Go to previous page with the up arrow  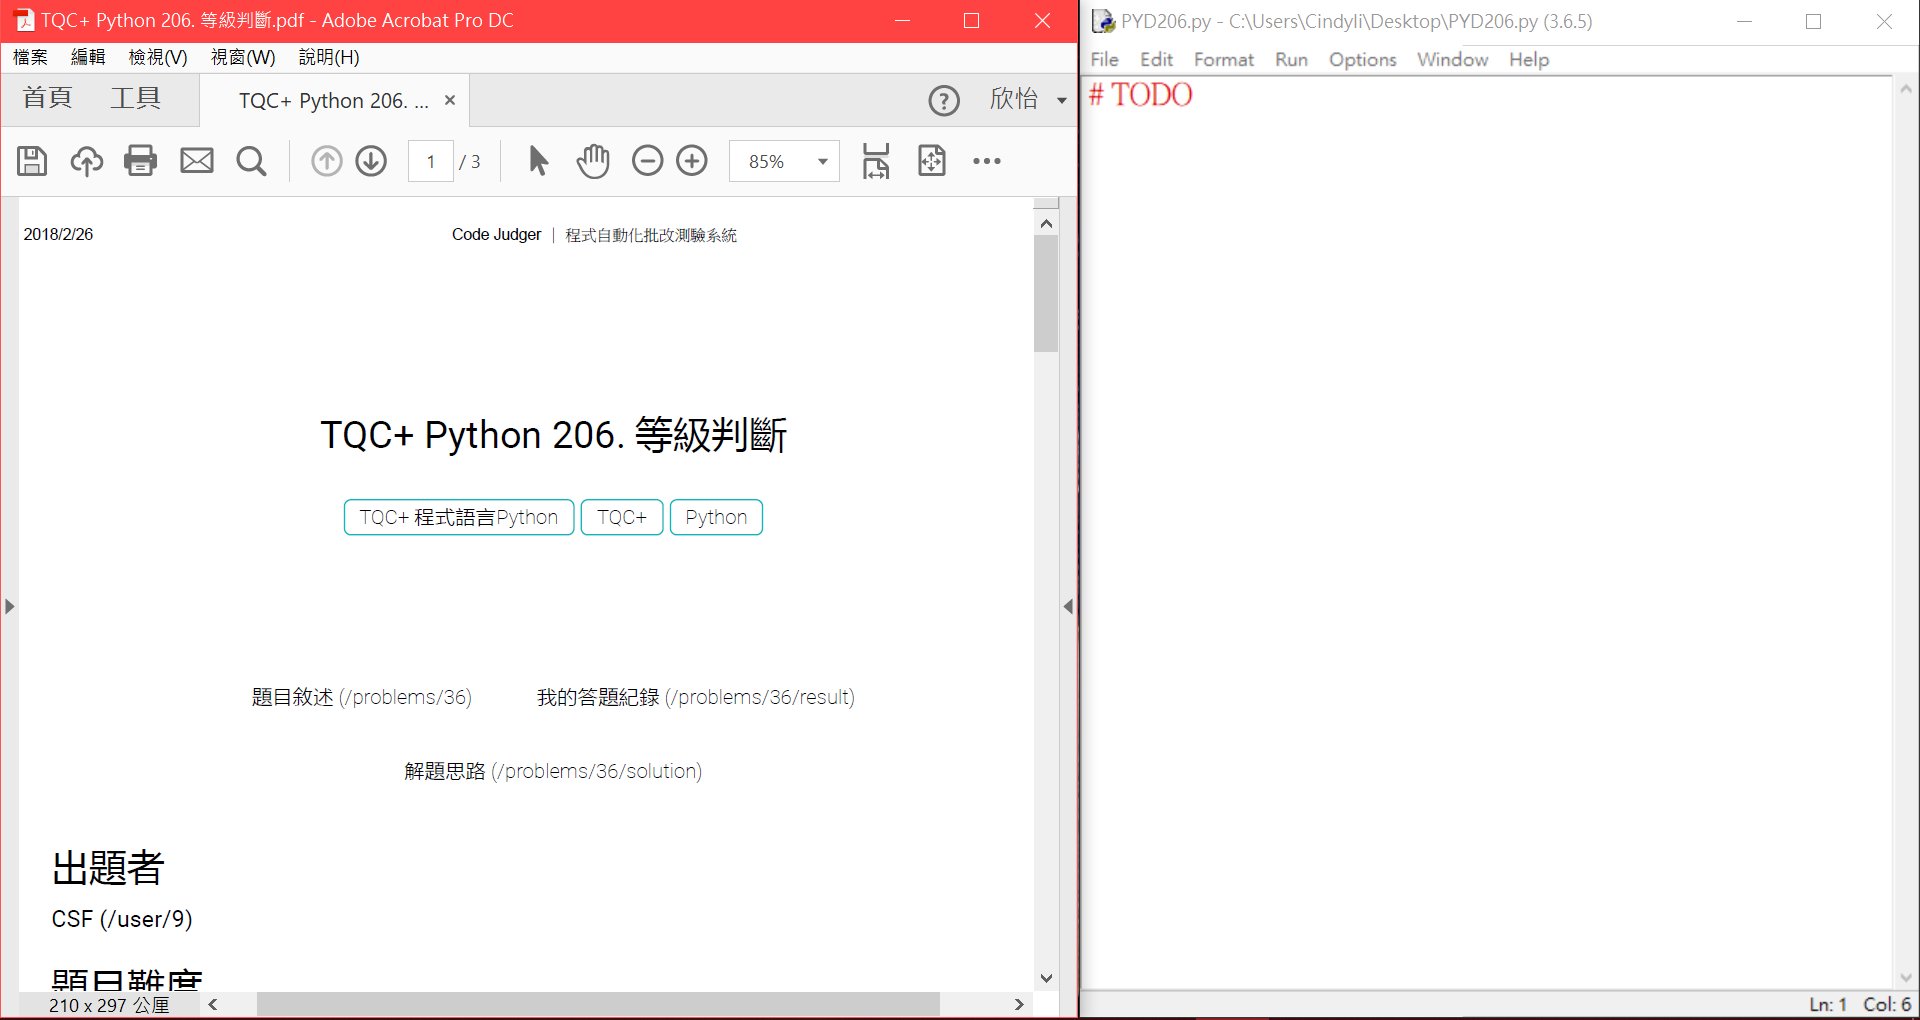point(327,161)
